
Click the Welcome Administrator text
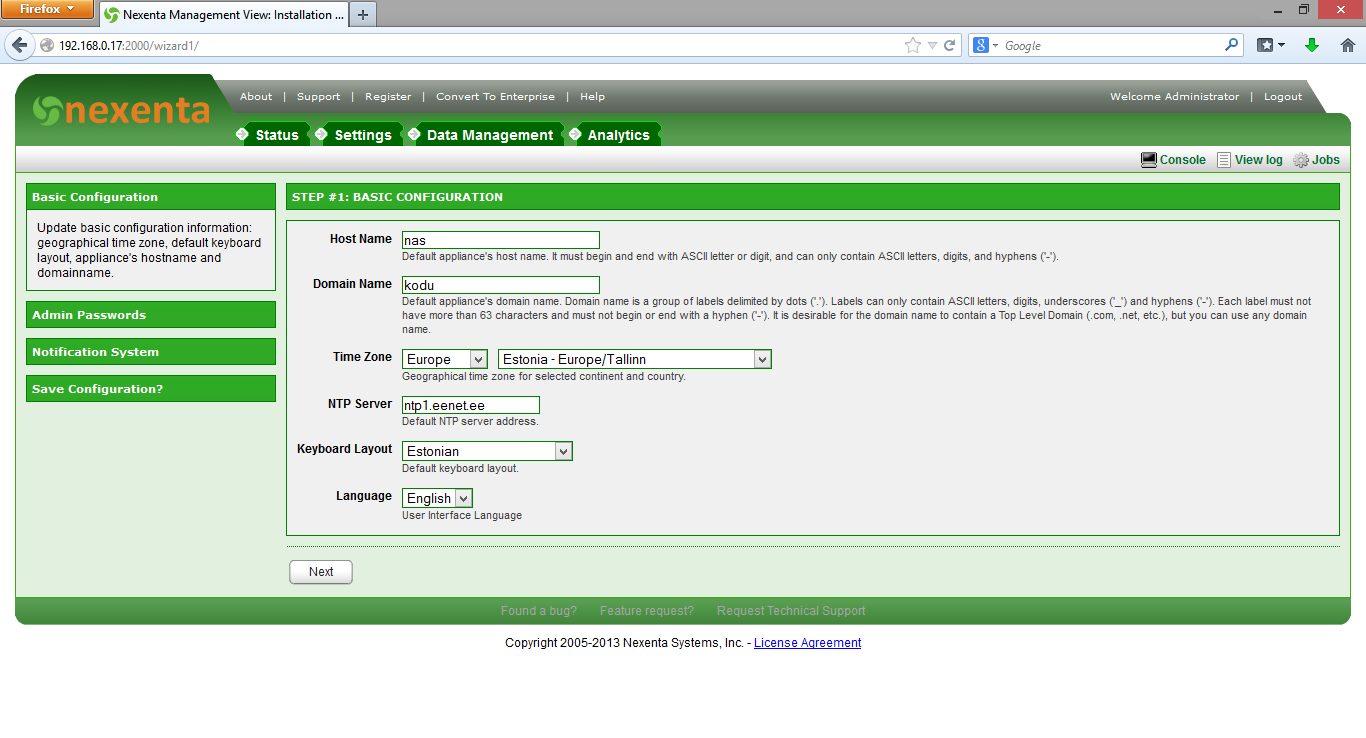pos(1174,97)
